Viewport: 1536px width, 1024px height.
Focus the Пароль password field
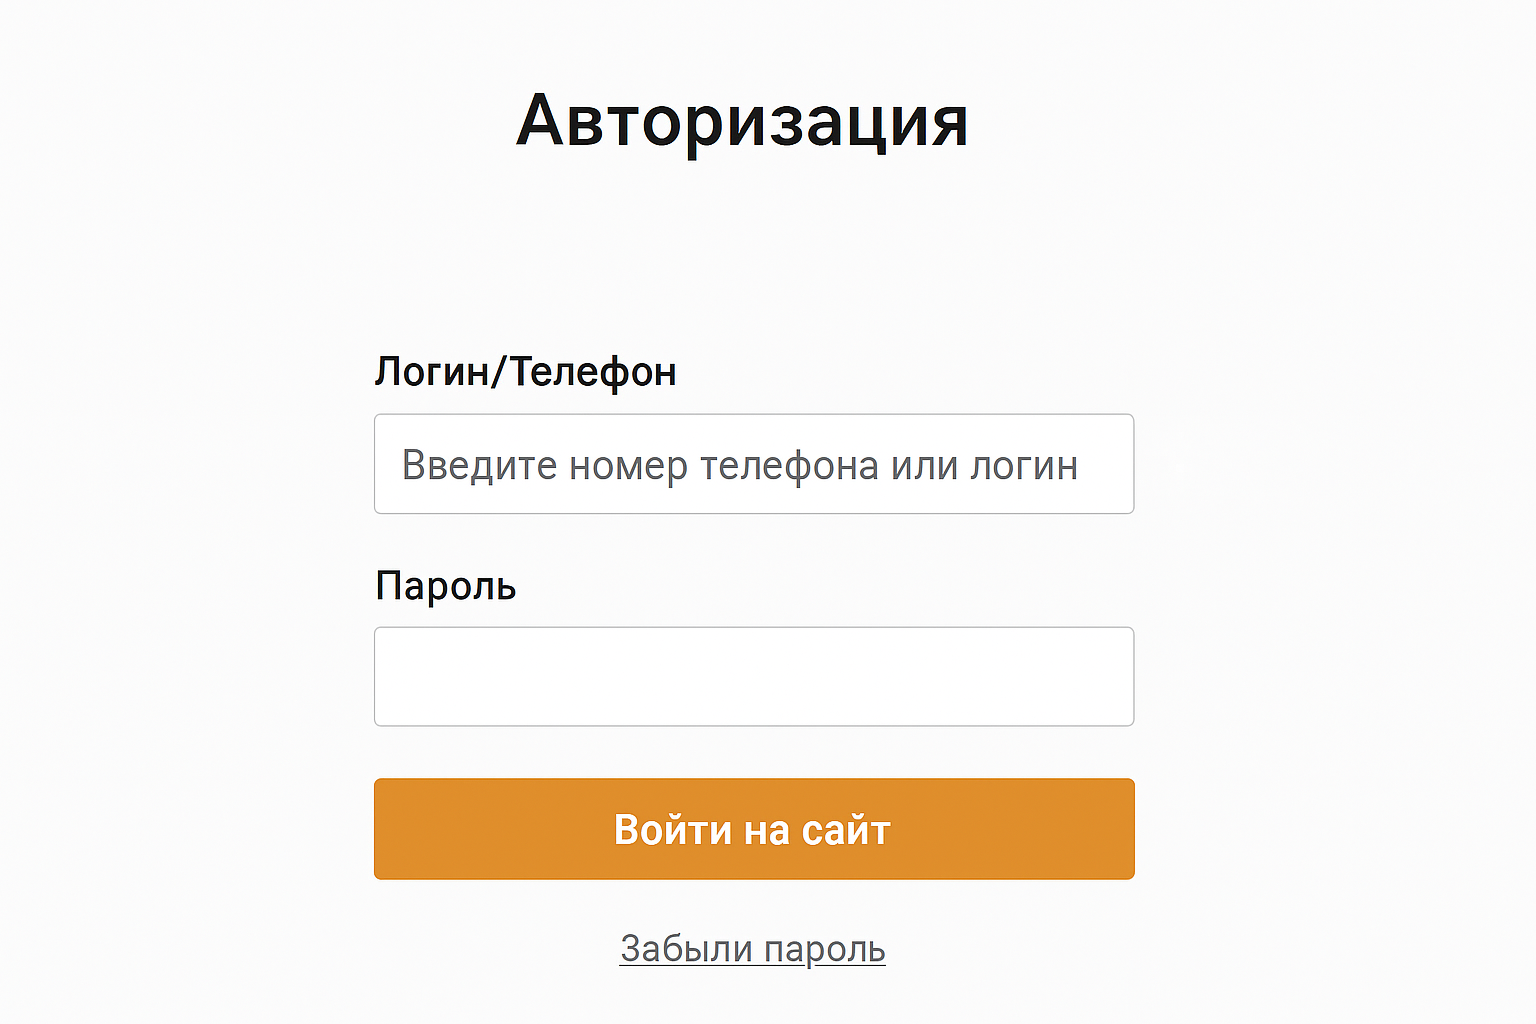[754, 676]
